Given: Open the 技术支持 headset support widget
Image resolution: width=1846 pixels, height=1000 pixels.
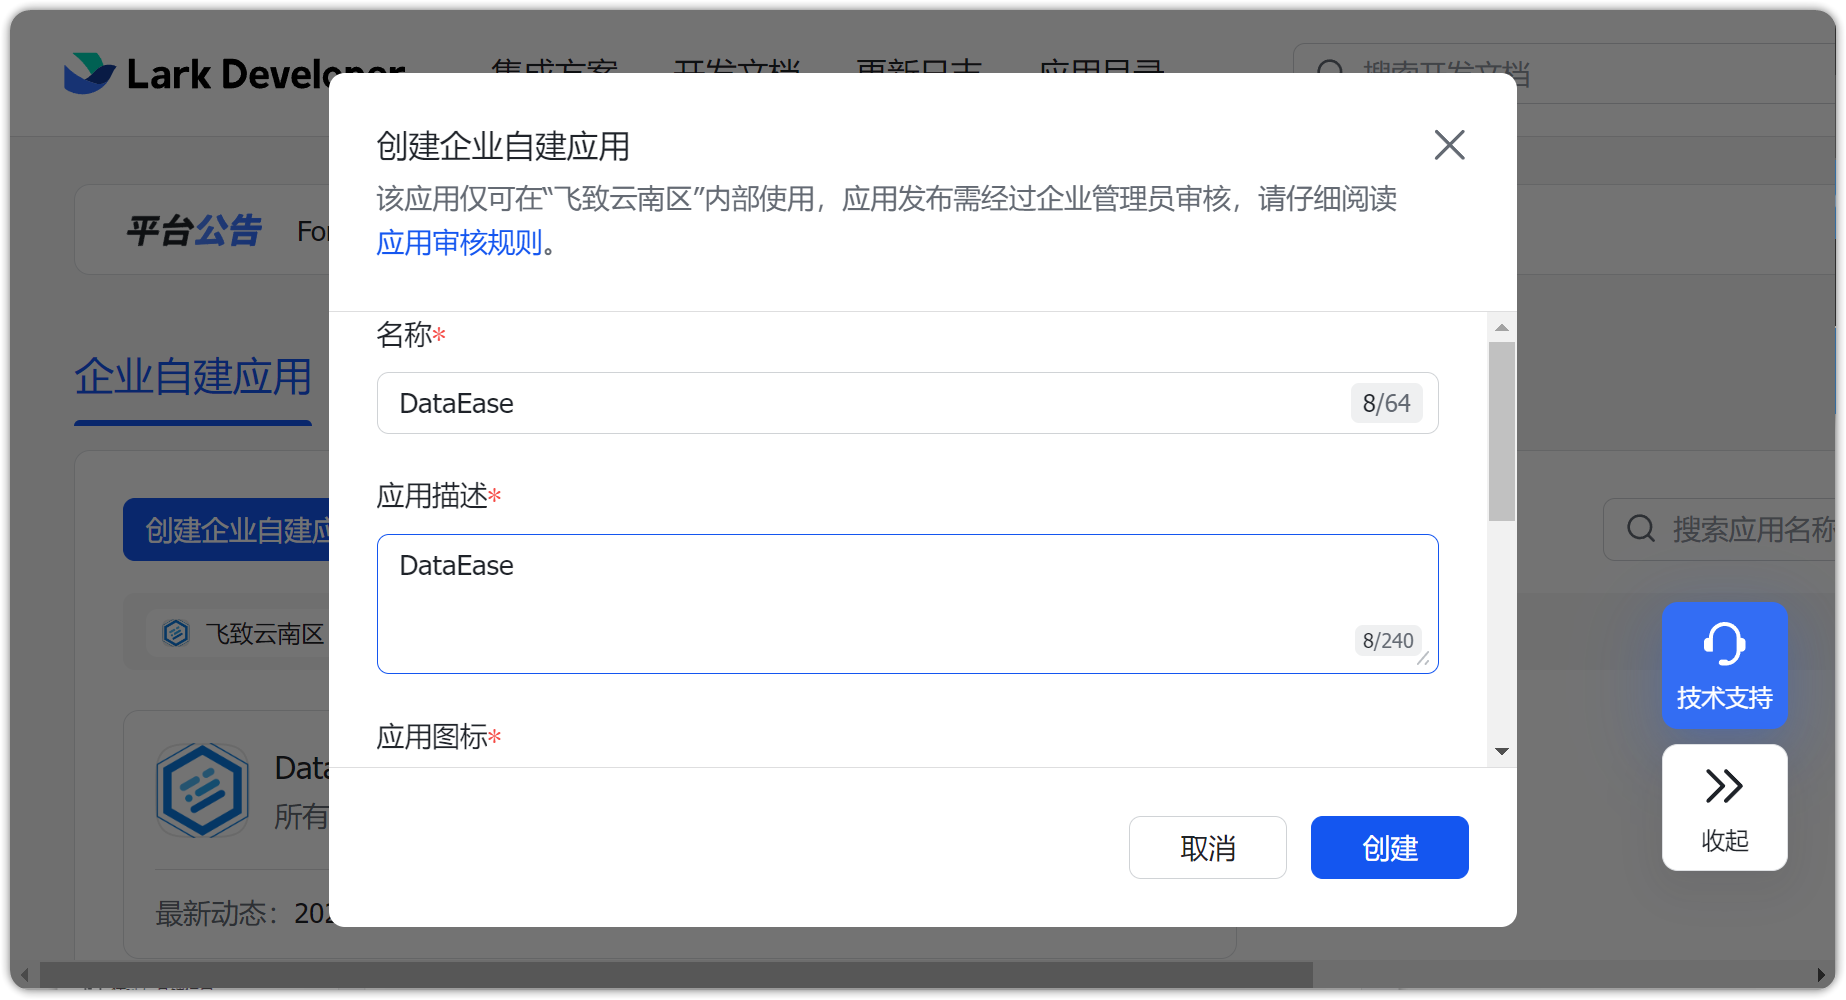Looking at the screenshot, I should click(x=1724, y=665).
